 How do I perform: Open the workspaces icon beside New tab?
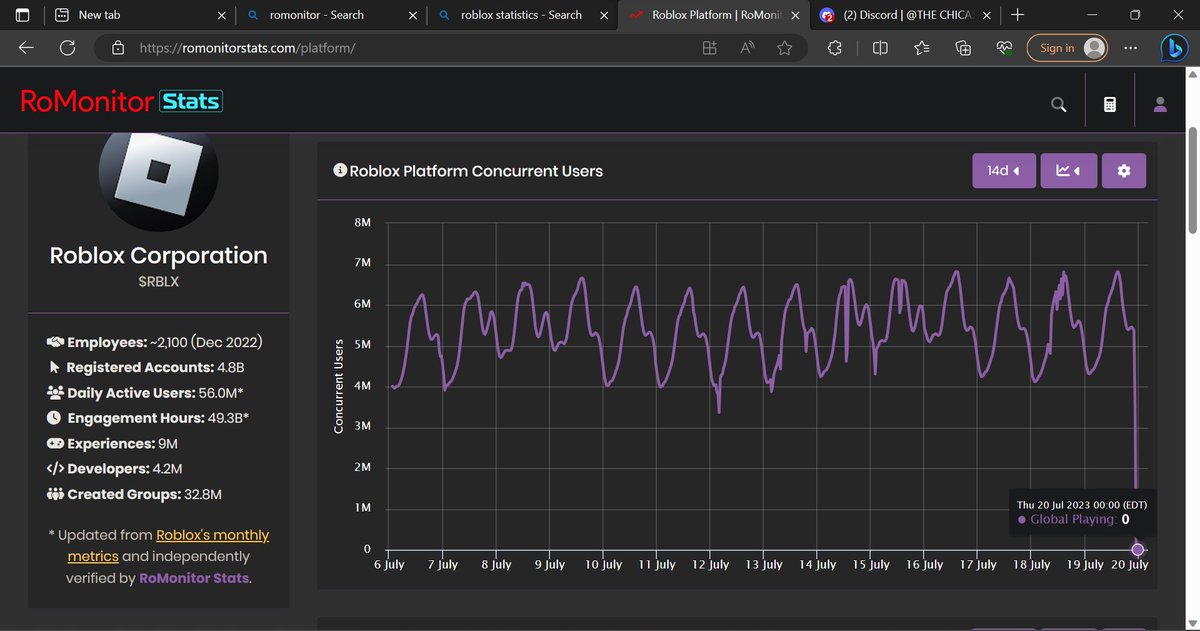click(61, 15)
